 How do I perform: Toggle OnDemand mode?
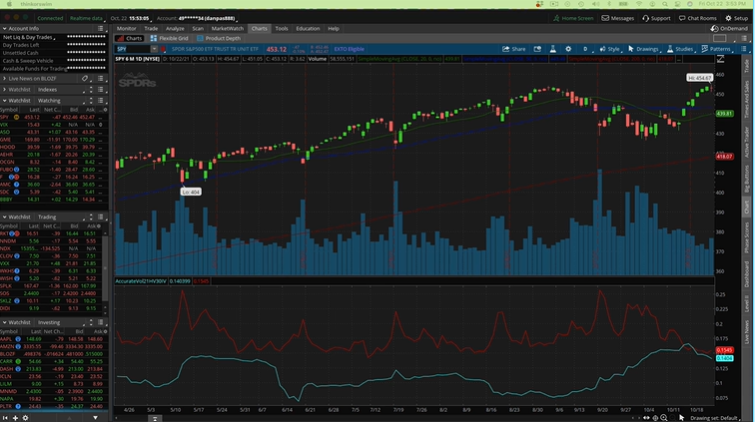click(x=729, y=28)
